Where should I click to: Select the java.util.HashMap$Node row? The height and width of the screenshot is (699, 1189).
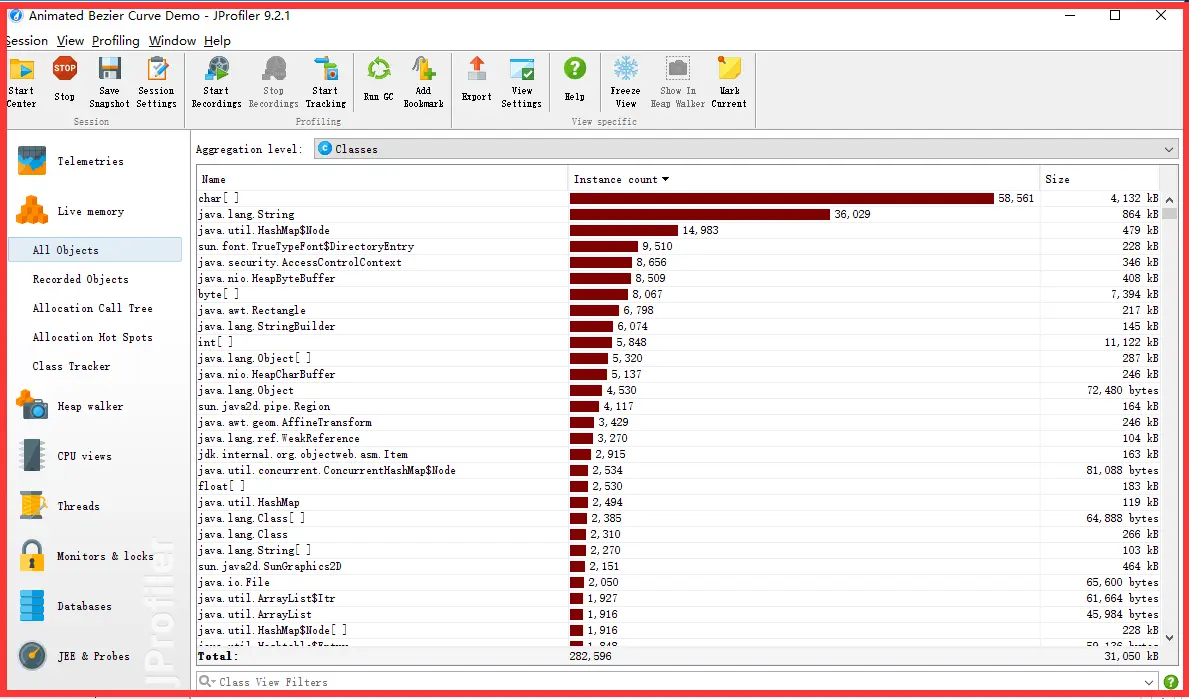coord(679,230)
